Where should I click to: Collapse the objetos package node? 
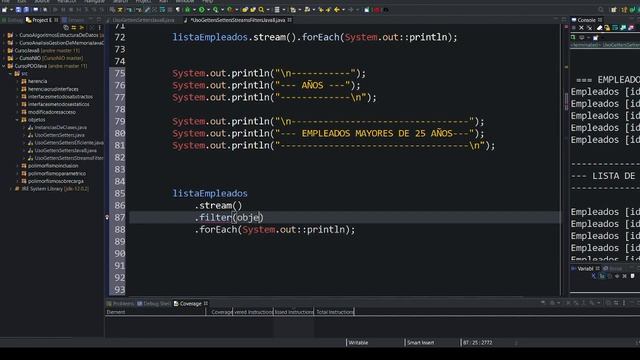(x=17, y=120)
